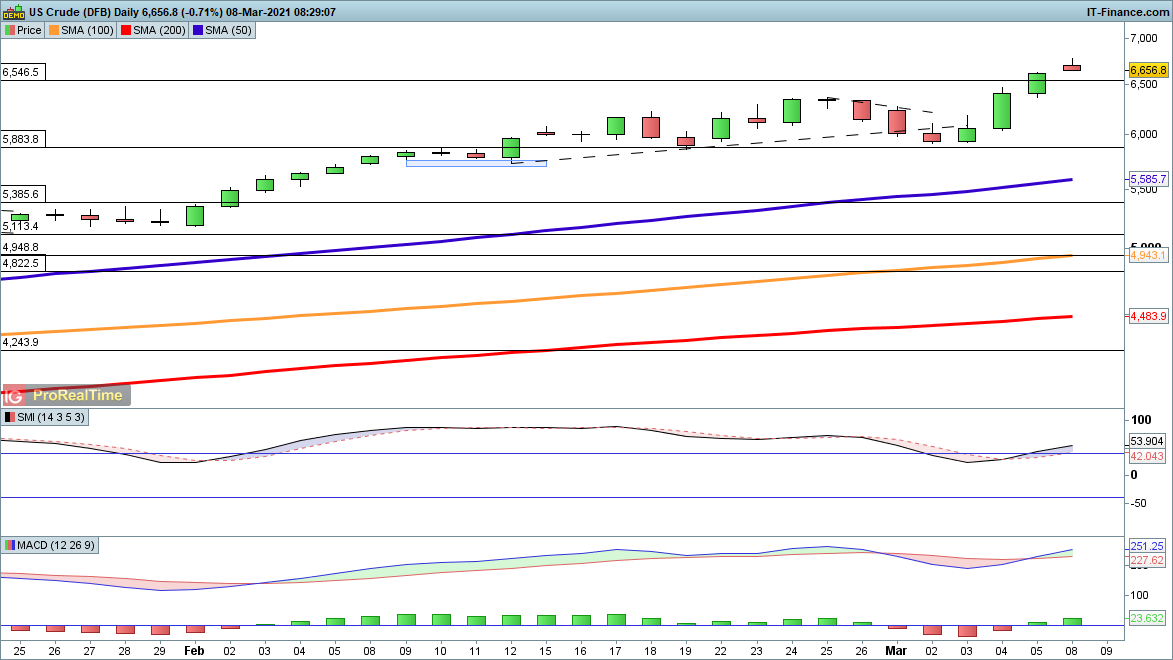Click the 5,883.8 support level label

[21, 139]
